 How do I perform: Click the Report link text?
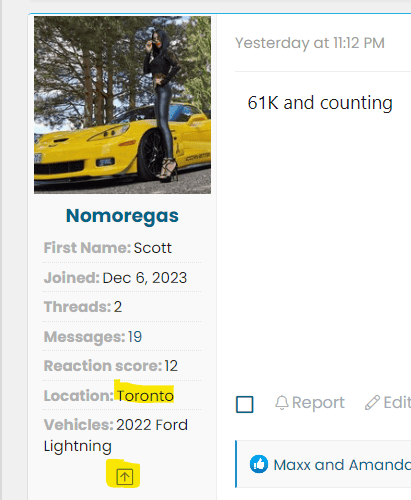click(318, 402)
